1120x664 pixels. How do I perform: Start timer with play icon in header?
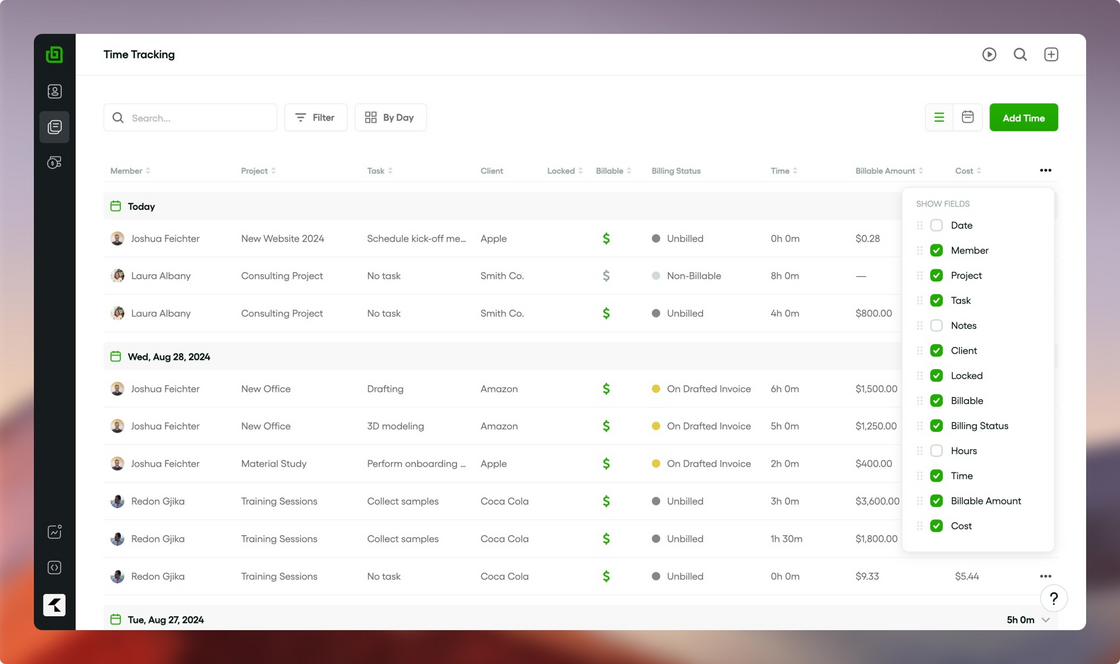click(989, 54)
